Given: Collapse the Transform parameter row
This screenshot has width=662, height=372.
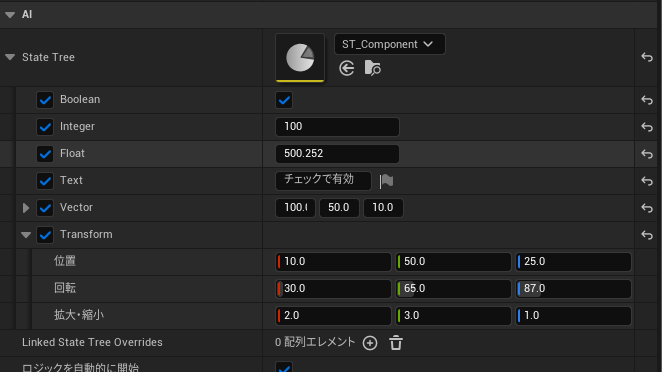Looking at the screenshot, I should tap(26, 235).
